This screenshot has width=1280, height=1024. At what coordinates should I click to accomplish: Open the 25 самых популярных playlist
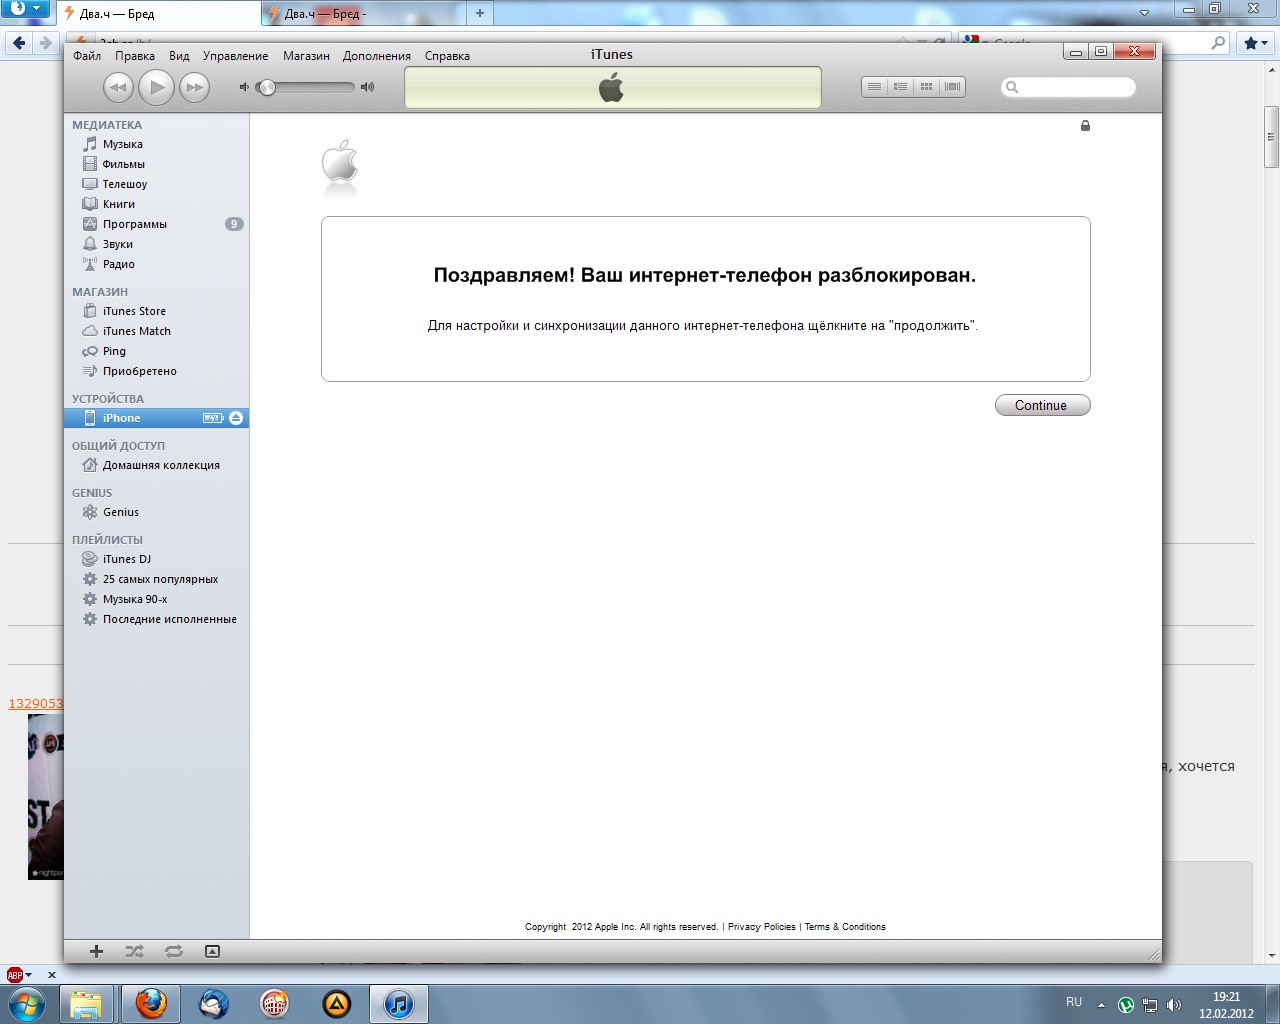click(x=156, y=579)
